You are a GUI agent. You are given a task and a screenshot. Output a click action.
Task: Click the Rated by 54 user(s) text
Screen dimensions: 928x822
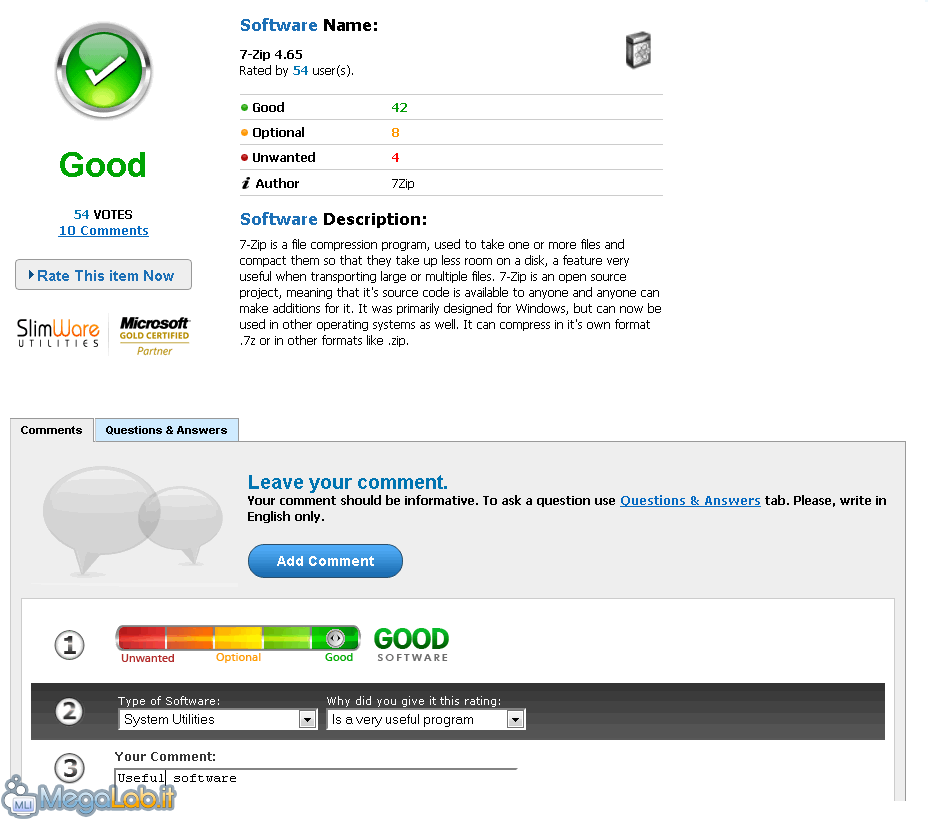click(x=297, y=71)
